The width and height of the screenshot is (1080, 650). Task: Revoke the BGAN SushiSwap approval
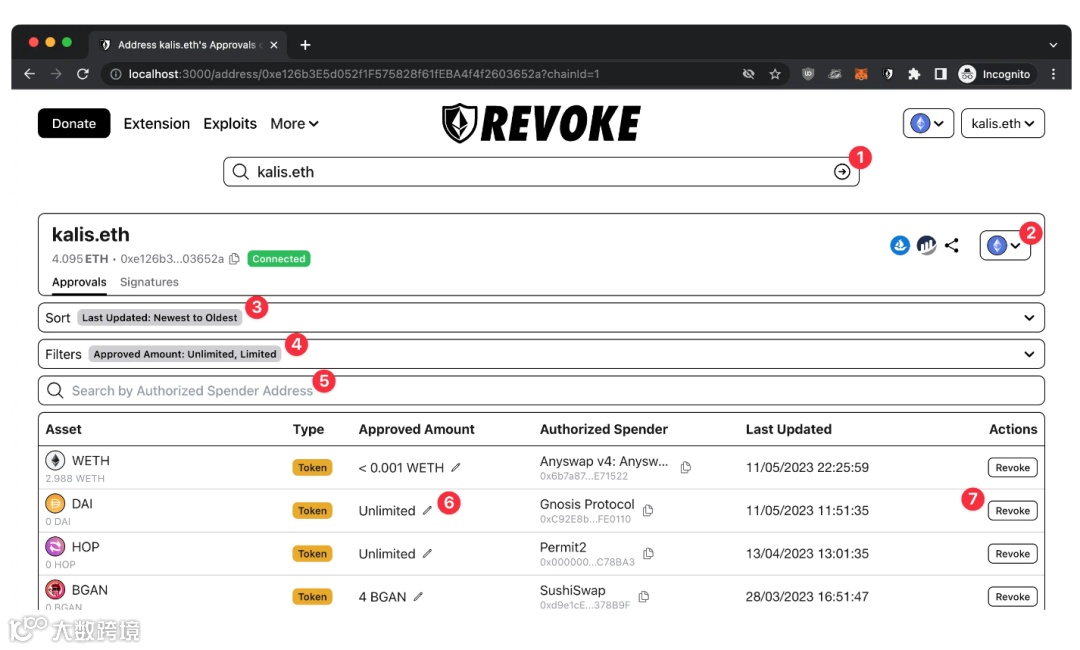1012,597
